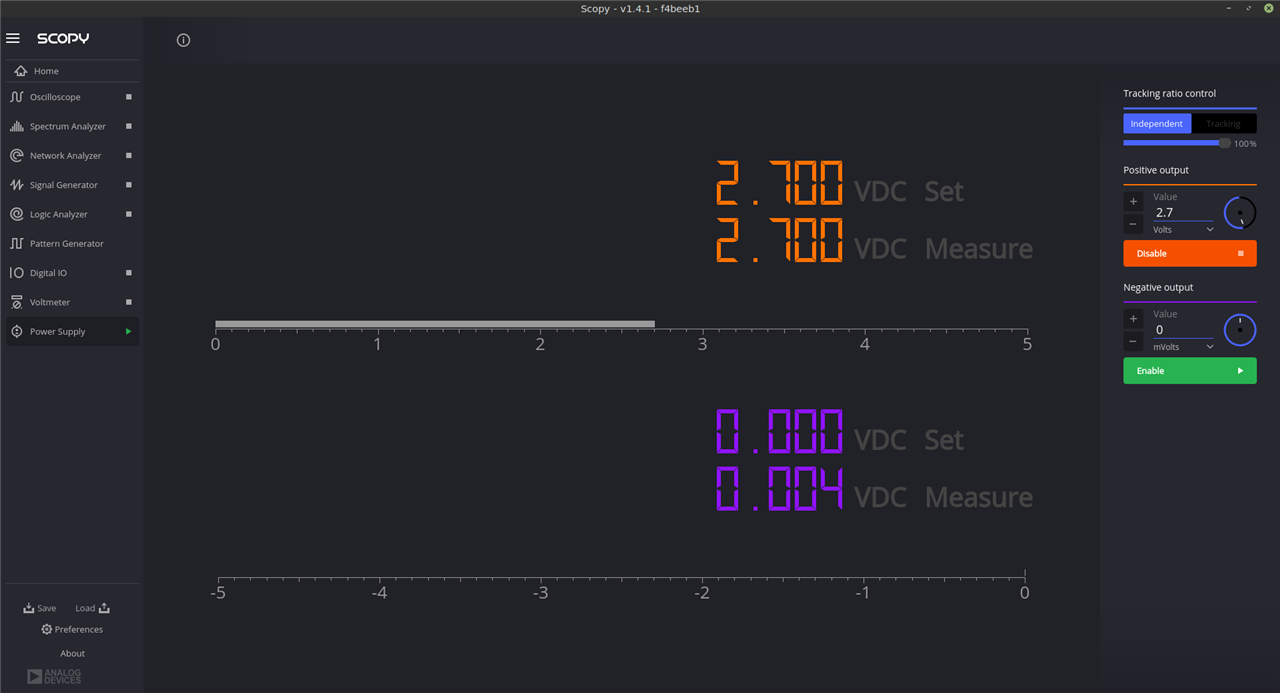Toggle the Signal Generator run square
Viewport: 1280px width, 693px height.
coord(128,185)
